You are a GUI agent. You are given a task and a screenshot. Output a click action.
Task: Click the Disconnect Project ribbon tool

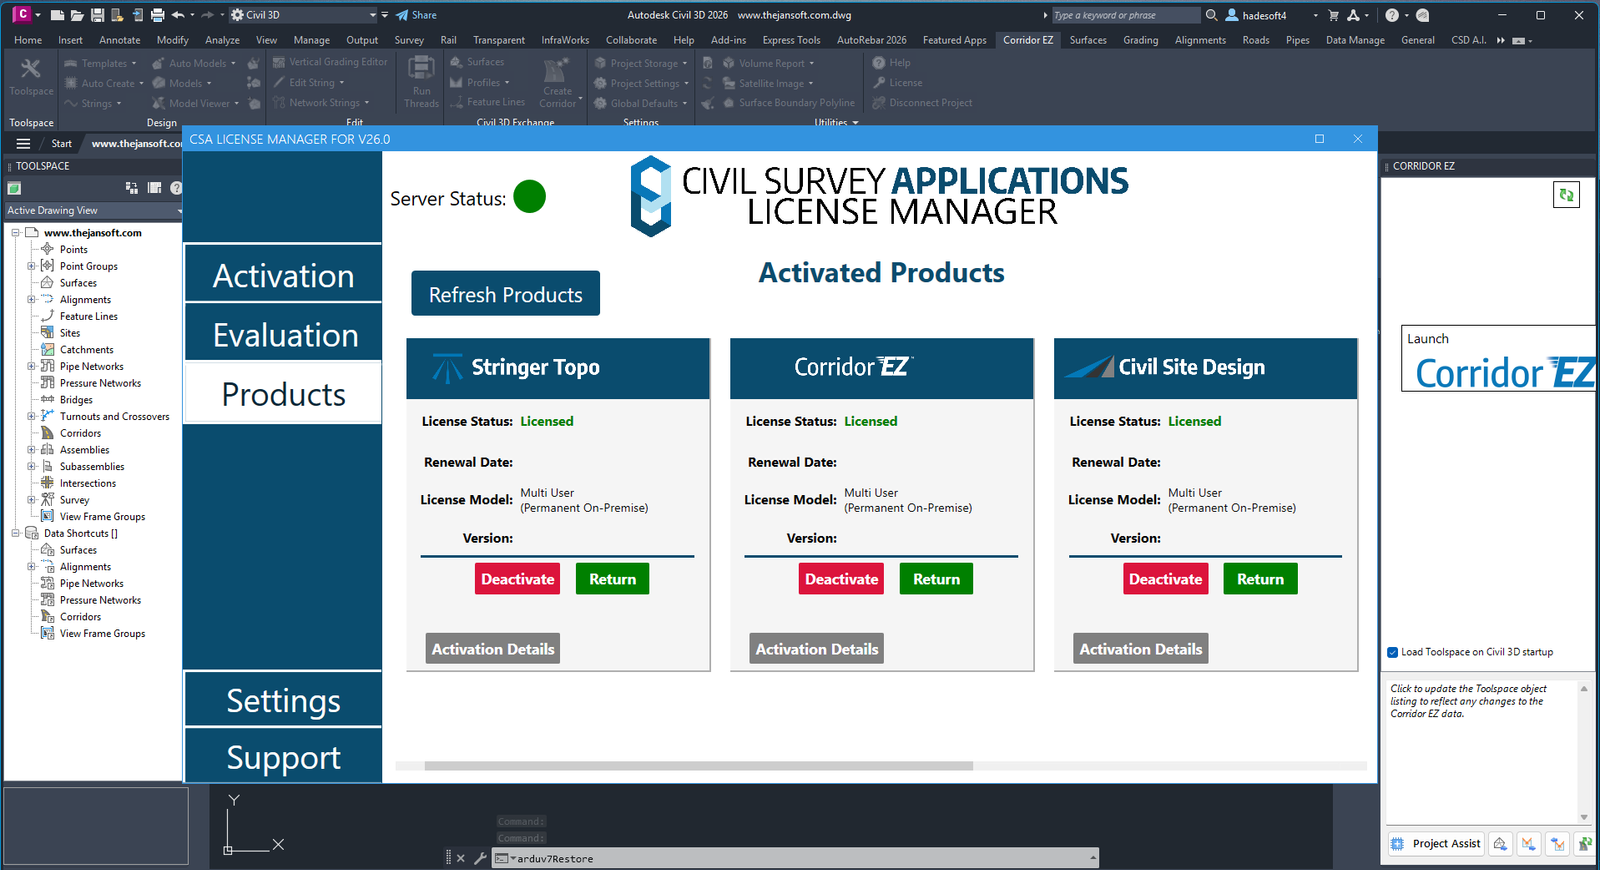(922, 103)
